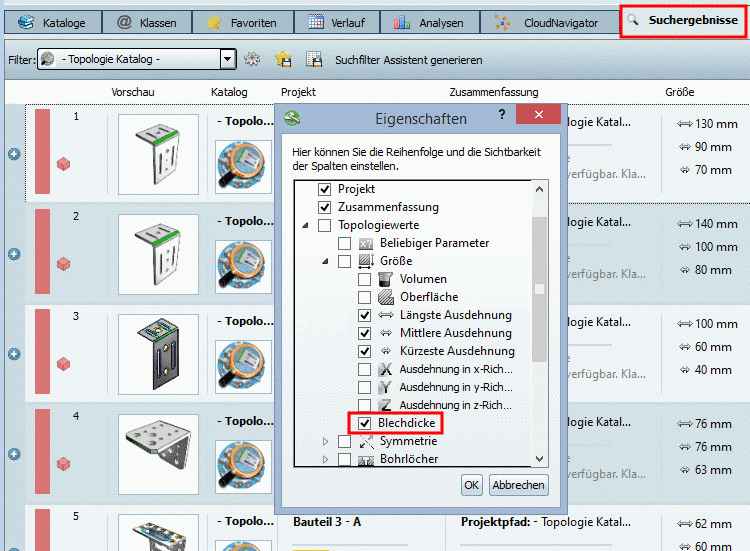Click the red cube icon in row 3
Screen dimensions: 750x551
(63, 364)
